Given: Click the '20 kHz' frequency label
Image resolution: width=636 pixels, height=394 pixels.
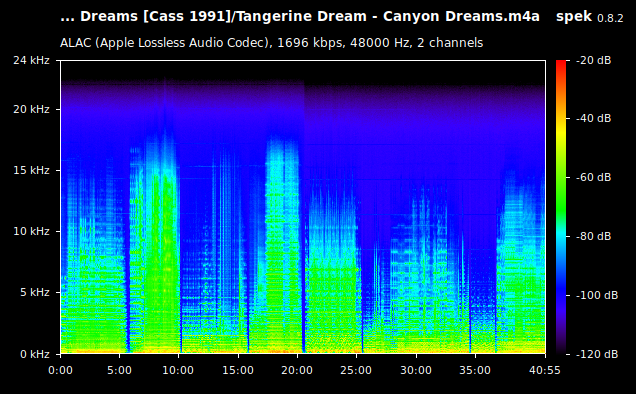Looking at the screenshot, I should point(31,110).
